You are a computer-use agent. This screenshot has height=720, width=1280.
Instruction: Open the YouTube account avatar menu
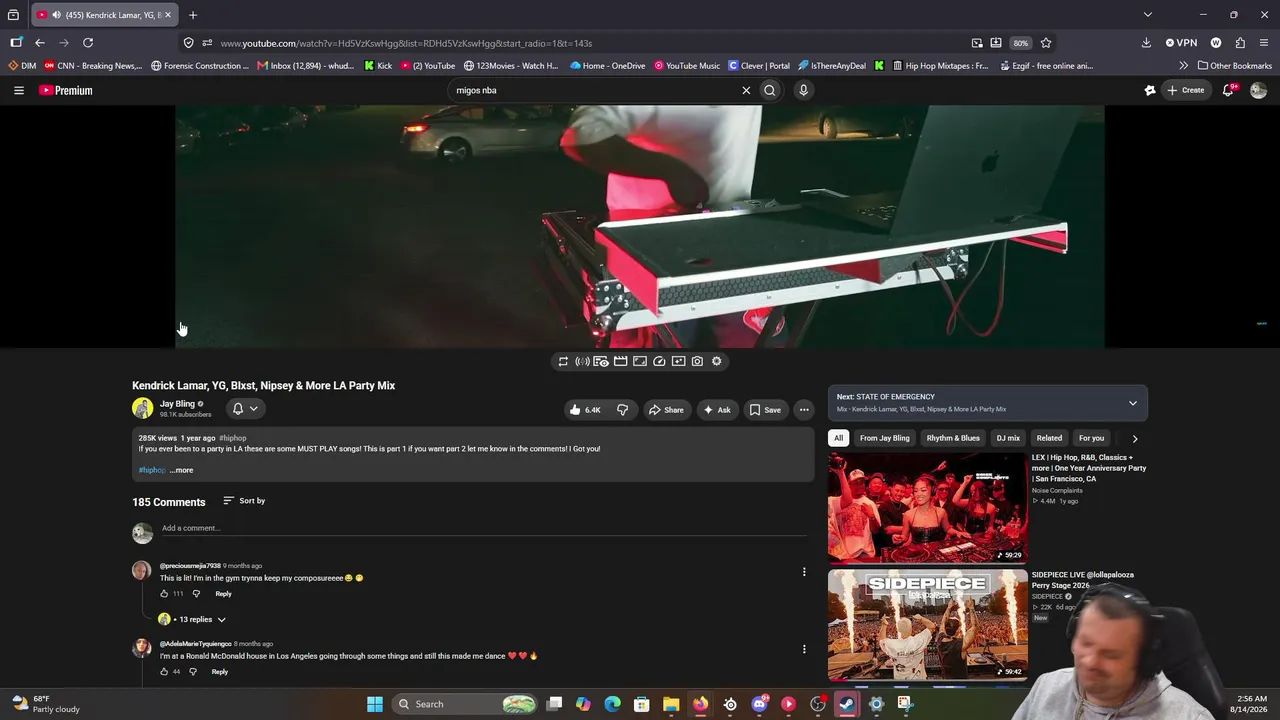coord(1258,90)
